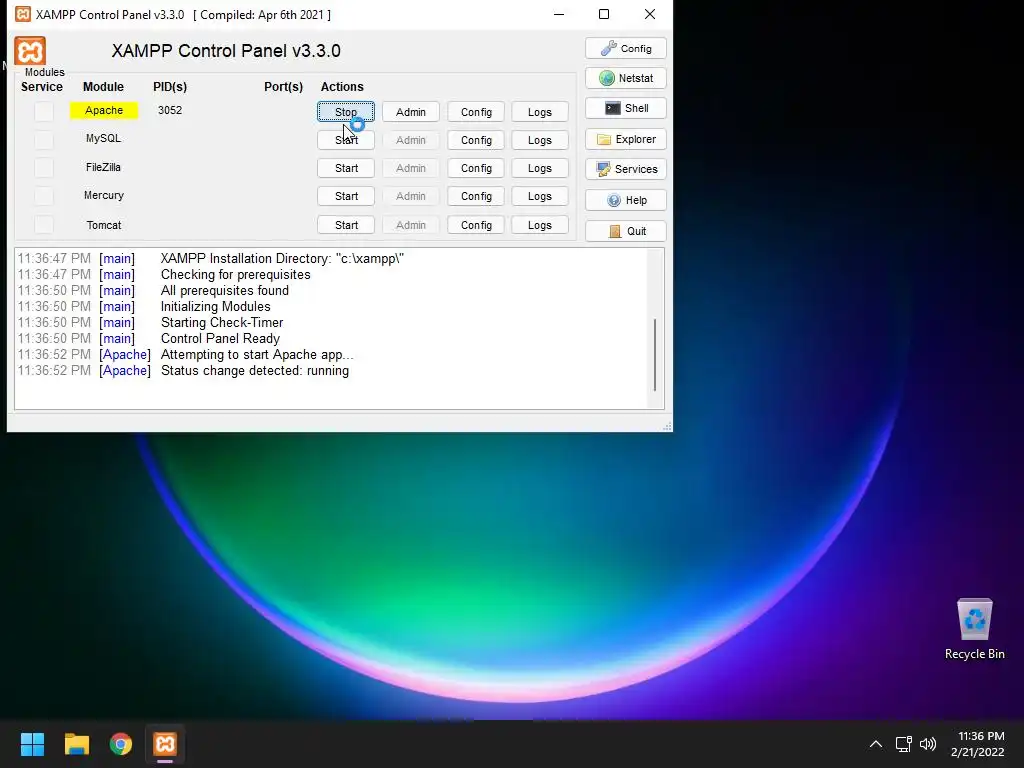
Task: Click log line 'Attempting to start Apache app...'
Action: [x=257, y=355]
